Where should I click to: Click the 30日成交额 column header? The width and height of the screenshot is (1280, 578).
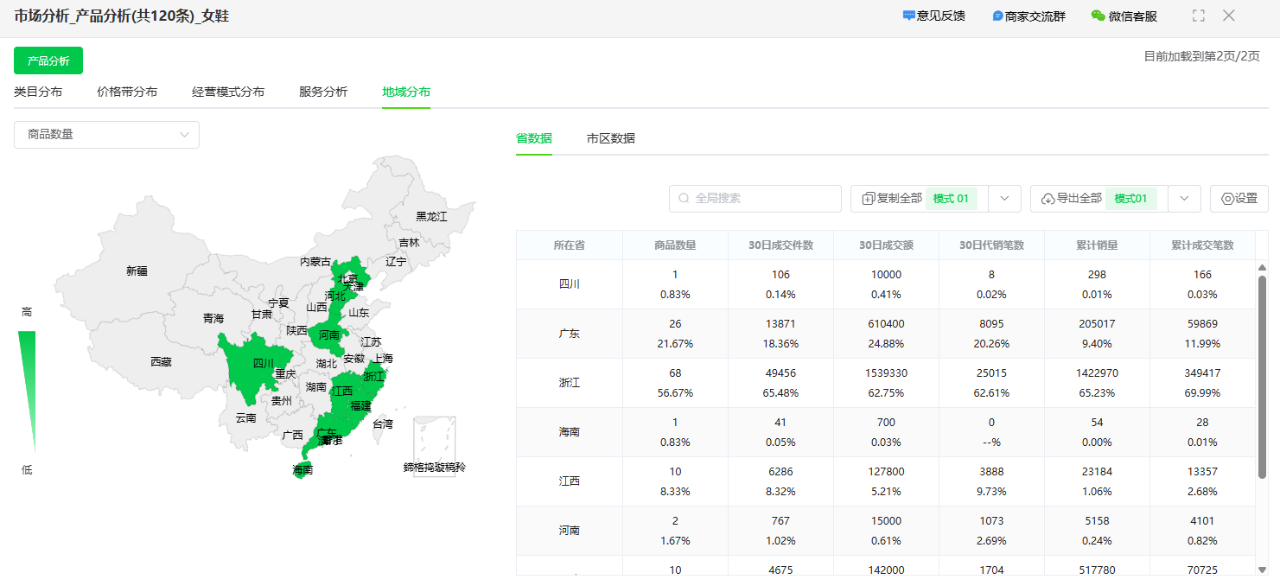886,245
